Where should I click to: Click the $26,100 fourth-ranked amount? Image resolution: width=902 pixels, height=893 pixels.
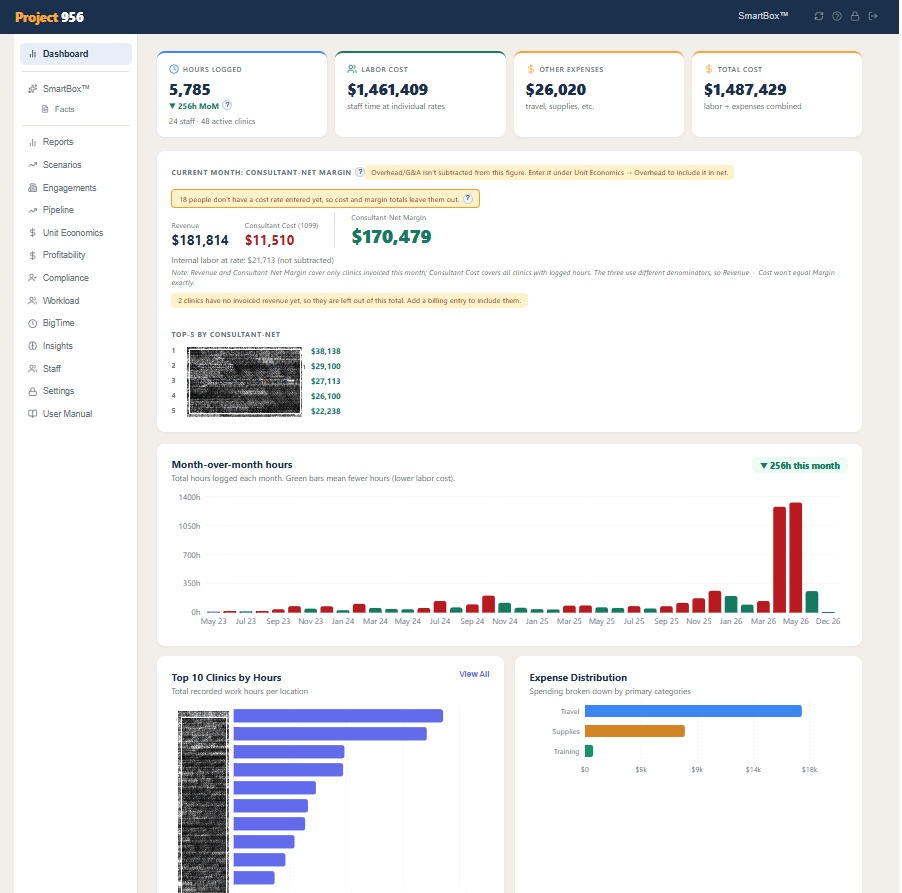pyautogui.click(x=326, y=396)
